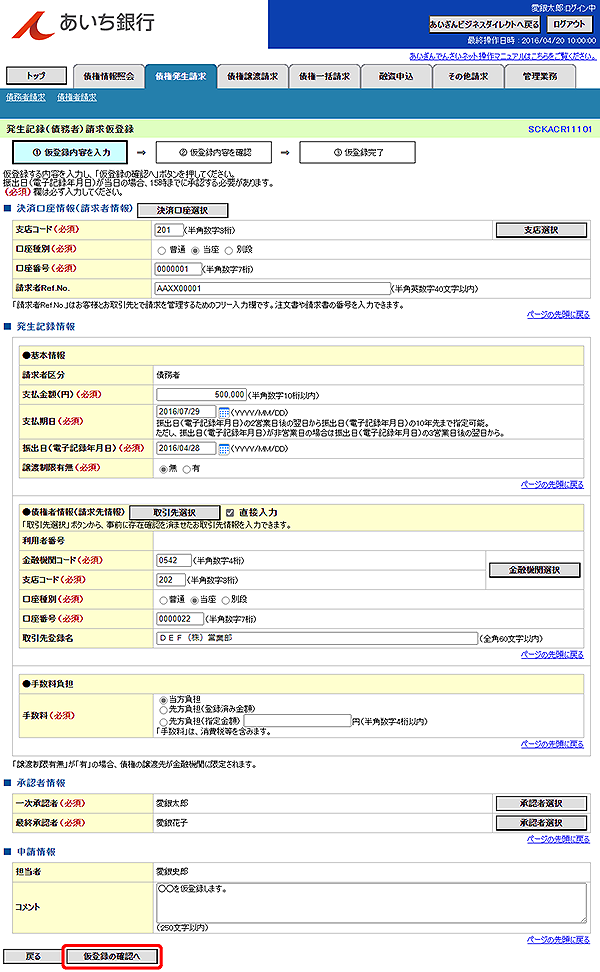Focus the 振出日 date field

point(187,448)
